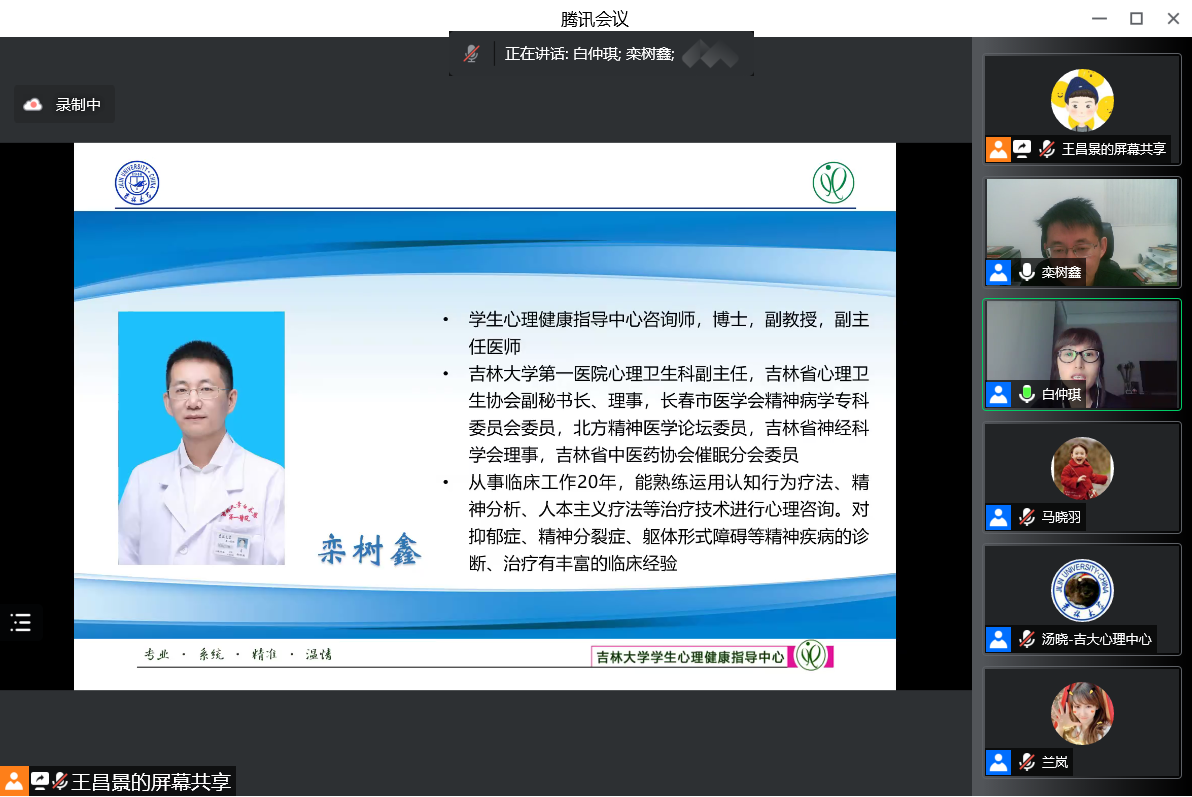Screen dimensions: 1192x797
Task: Click the muted mic icon on 王昌景's tile
Action: [1047, 149]
